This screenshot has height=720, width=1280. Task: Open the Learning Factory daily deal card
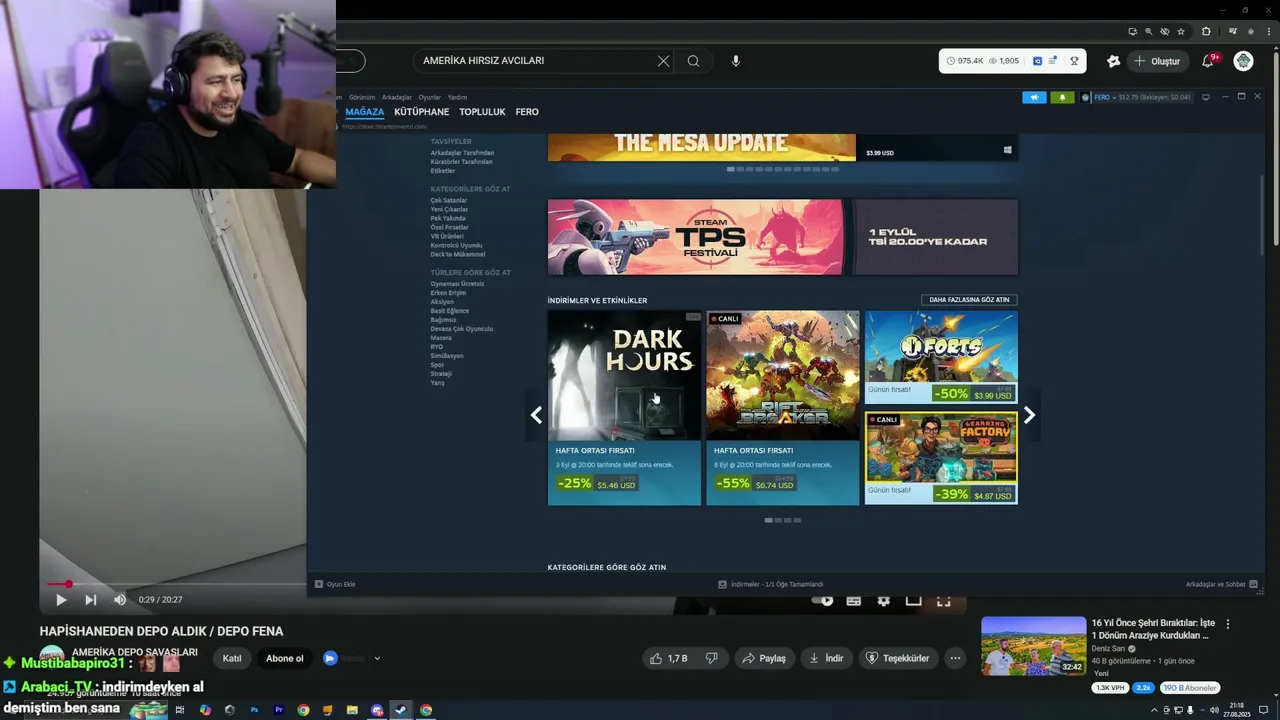(x=941, y=458)
